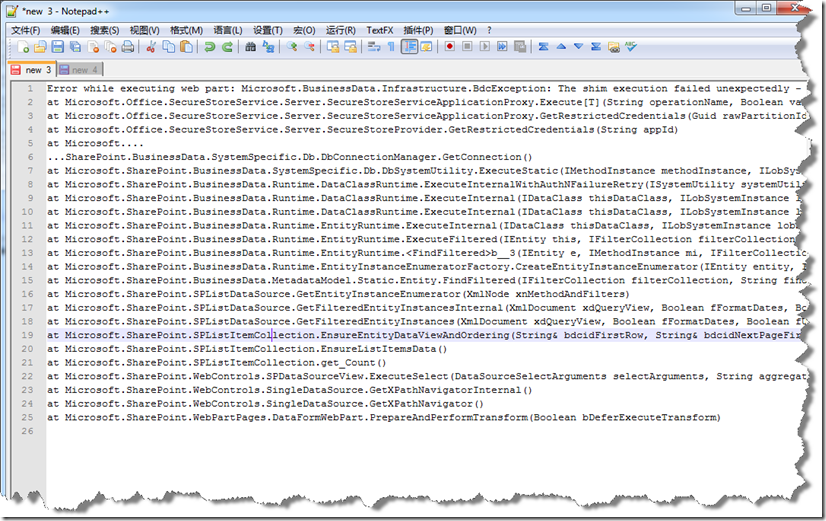Play back the recorded macro

485,47
